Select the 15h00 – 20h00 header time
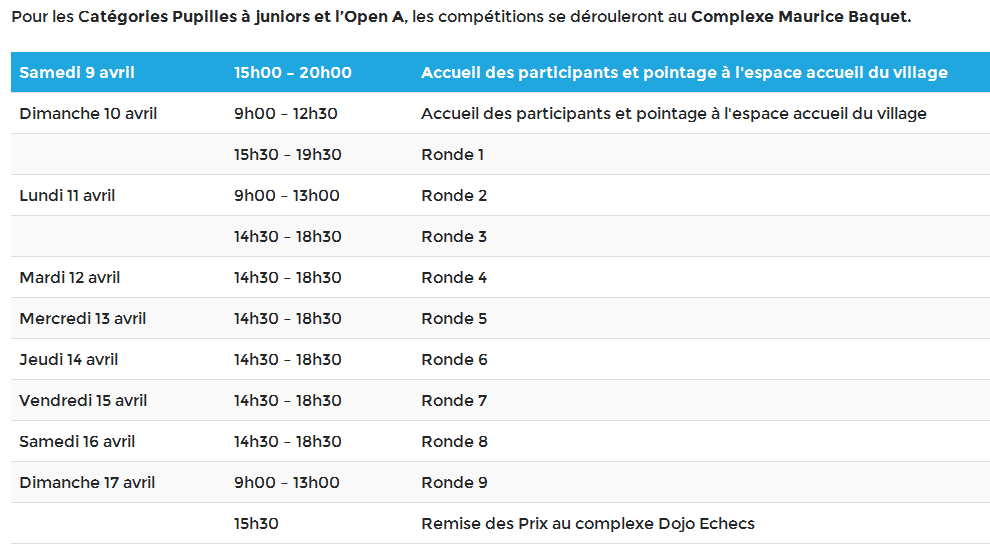Image resolution: width=990 pixels, height=545 pixels. click(x=293, y=73)
